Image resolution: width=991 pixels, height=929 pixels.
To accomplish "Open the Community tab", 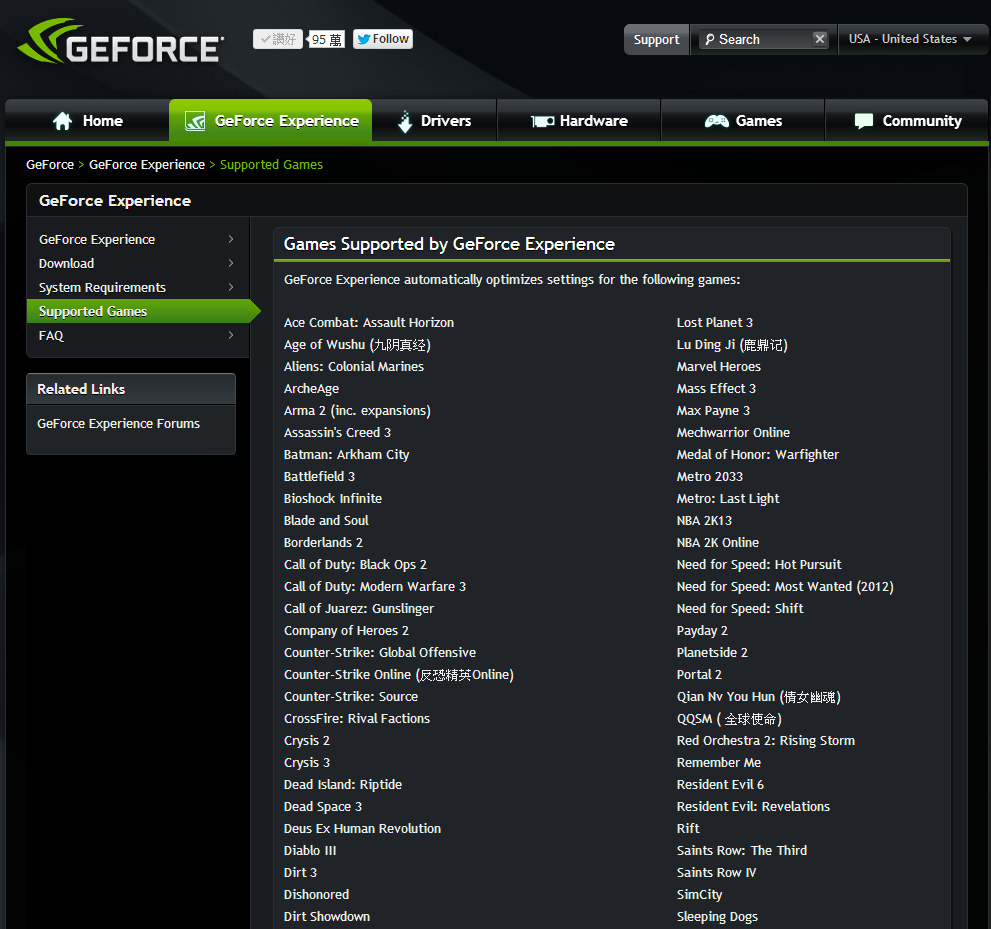I will pos(907,121).
